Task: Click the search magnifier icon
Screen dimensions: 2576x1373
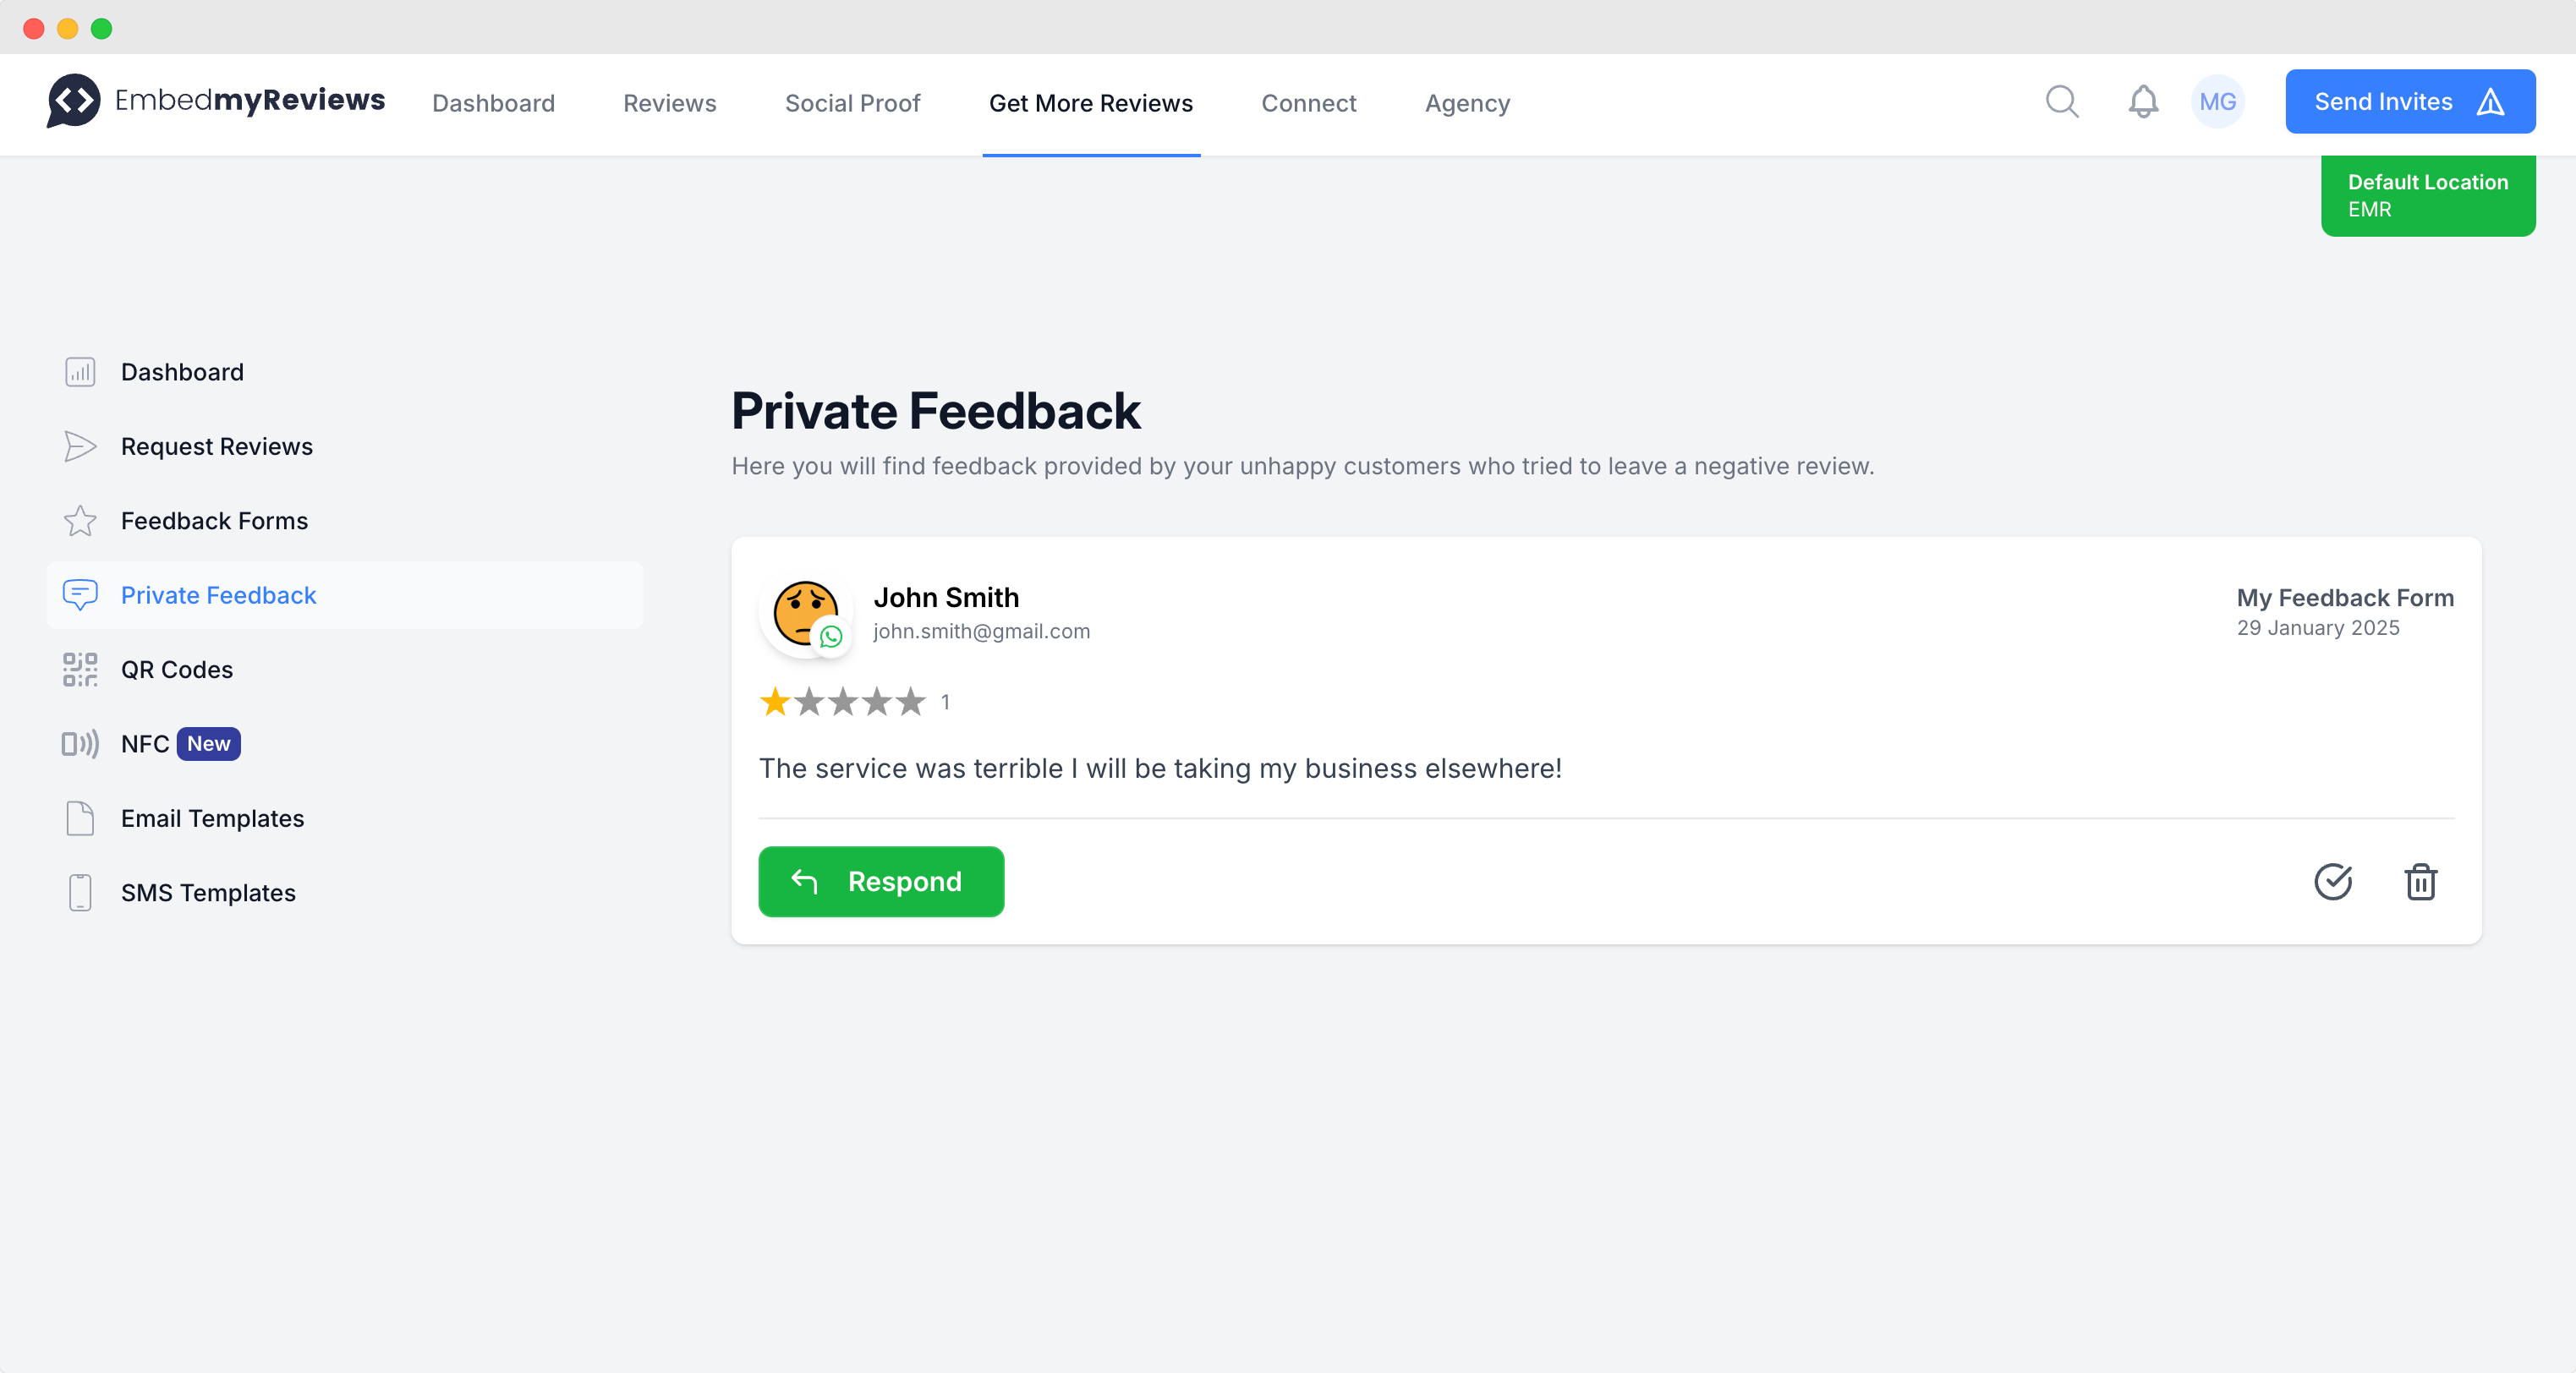Action: (x=2061, y=102)
